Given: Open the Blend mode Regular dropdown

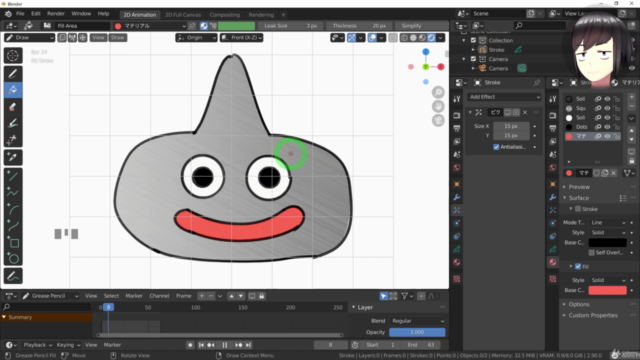Looking at the screenshot, I should click(x=417, y=321).
